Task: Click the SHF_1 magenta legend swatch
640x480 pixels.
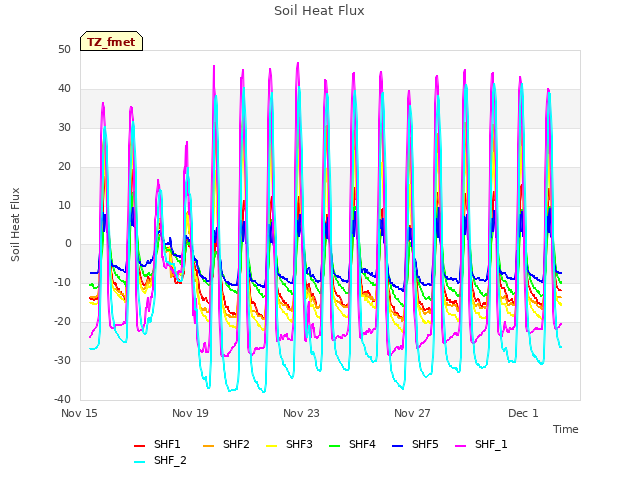Action: [x=460, y=446]
